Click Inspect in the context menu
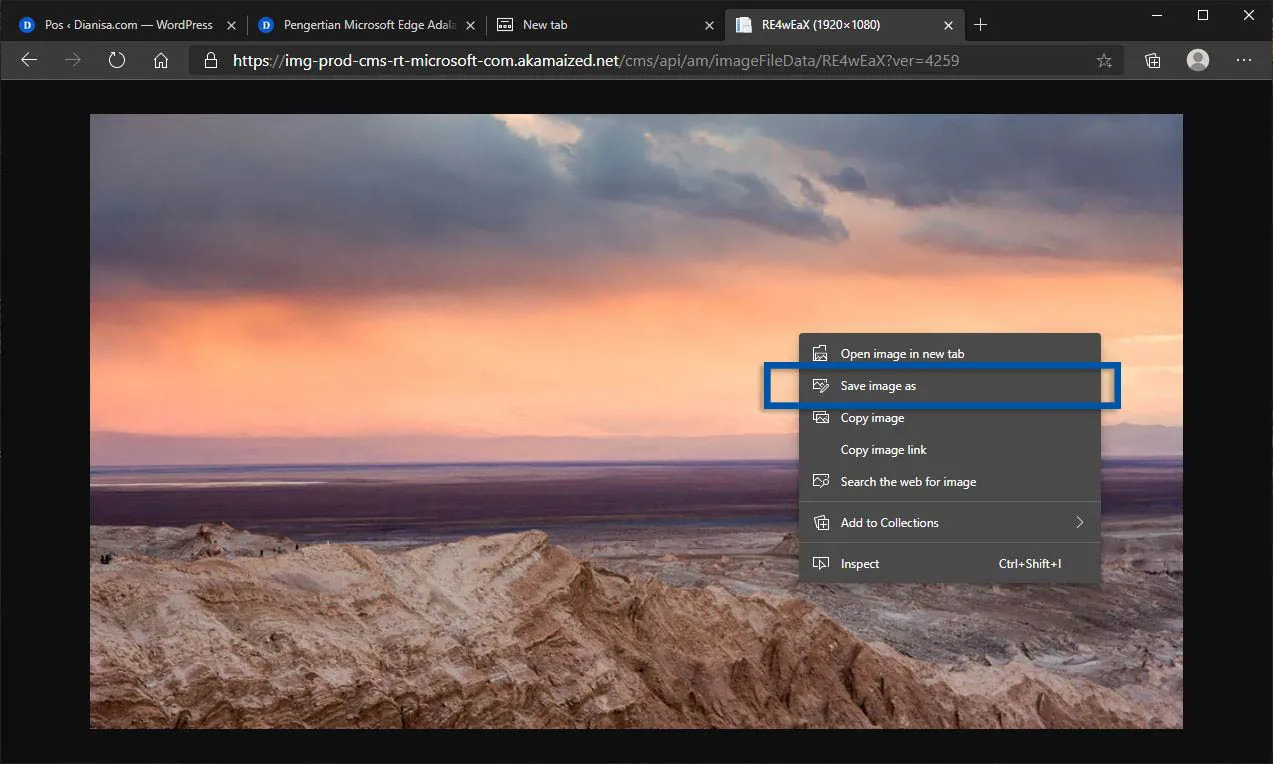 861,563
